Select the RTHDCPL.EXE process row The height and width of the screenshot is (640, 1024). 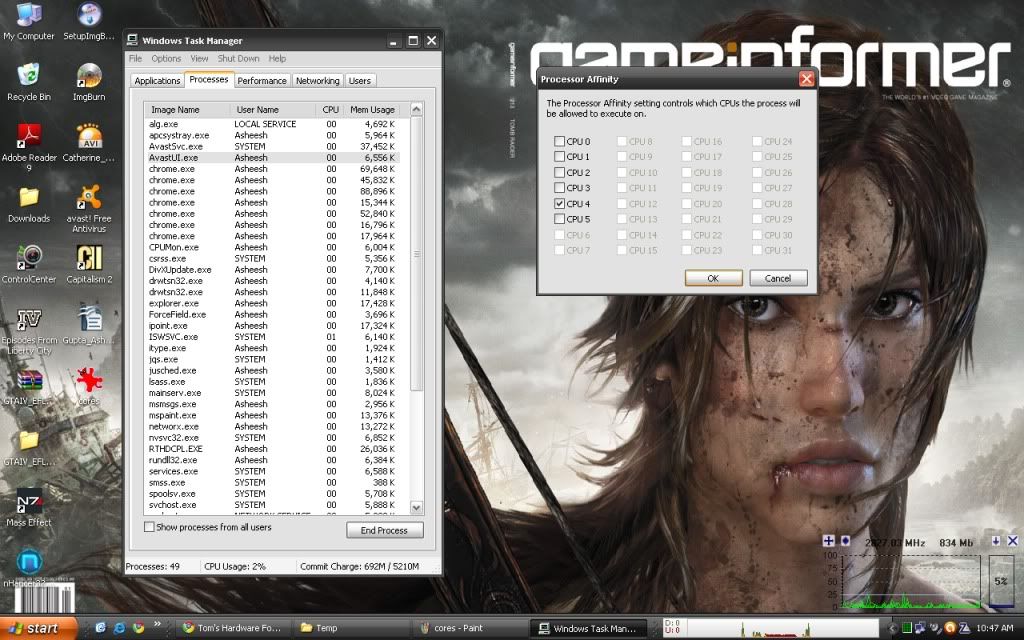point(272,449)
